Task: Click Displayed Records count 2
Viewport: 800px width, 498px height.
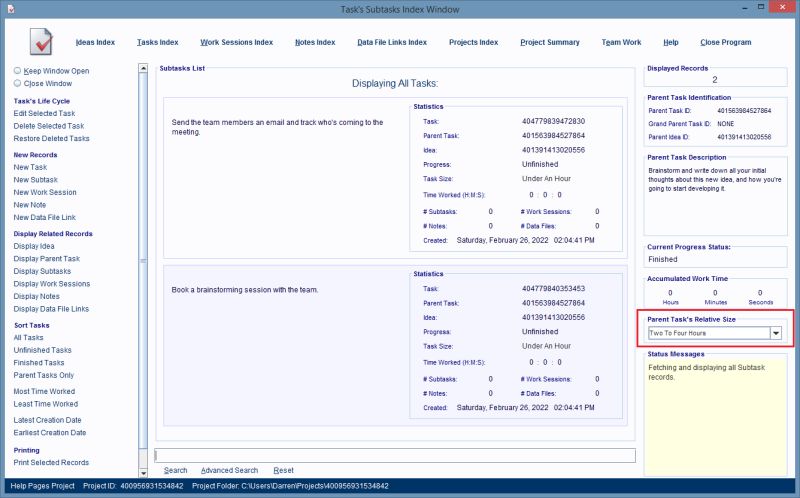Action: 714,80
